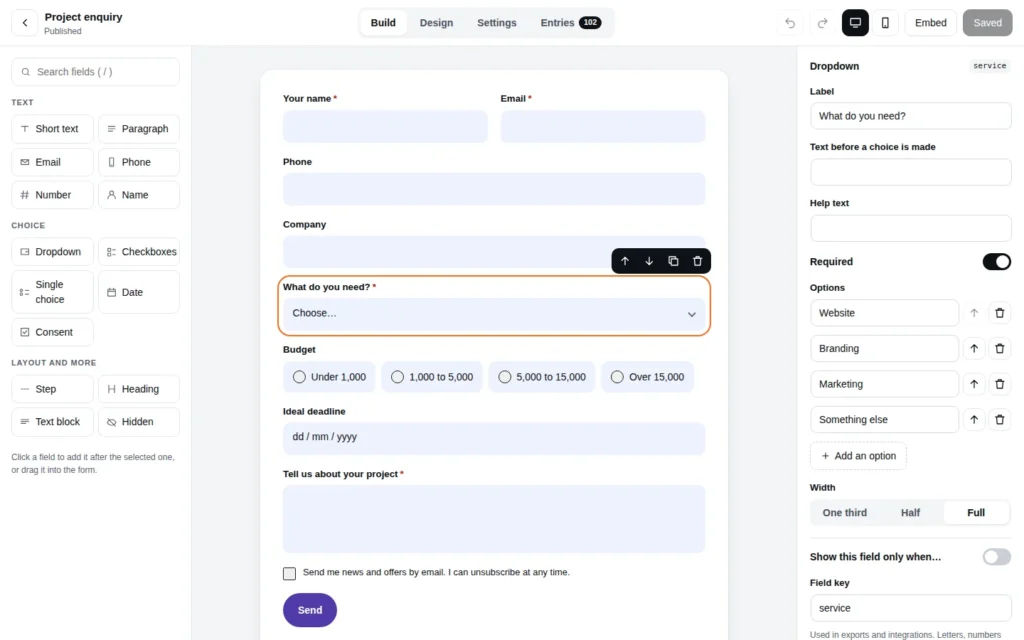Add a Text block element
This screenshot has height=640, width=1024.
click(x=52, y=422)
